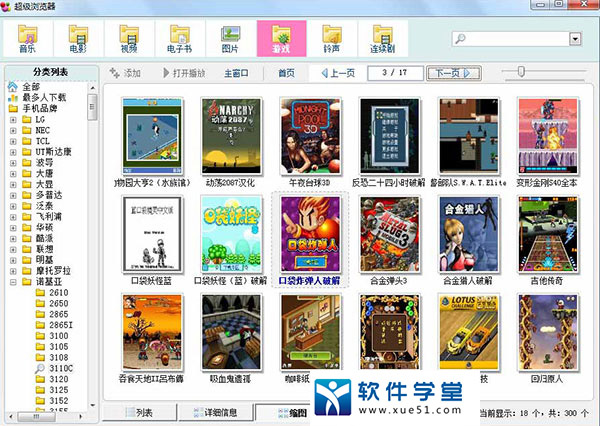Select Nokia model 2865I folder

pos(54,325)
